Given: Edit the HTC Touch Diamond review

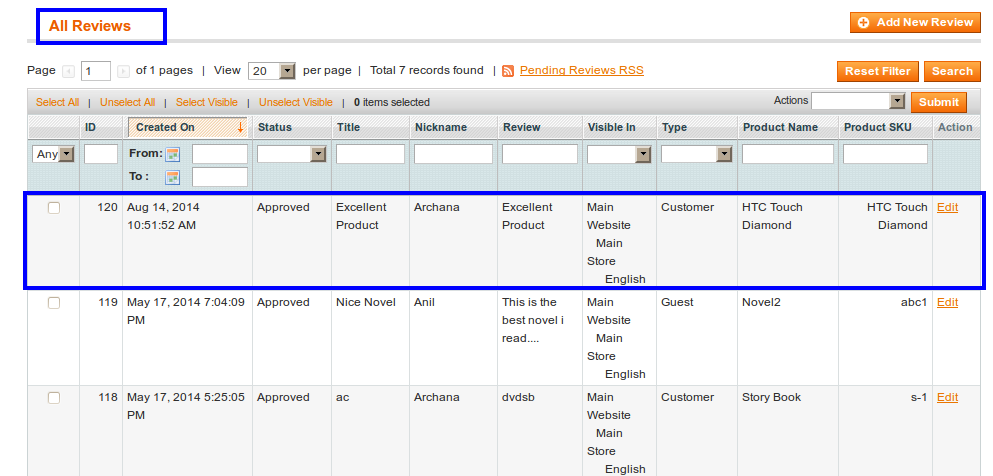Looking at the screenshot, I should click(x=947, y=208).
